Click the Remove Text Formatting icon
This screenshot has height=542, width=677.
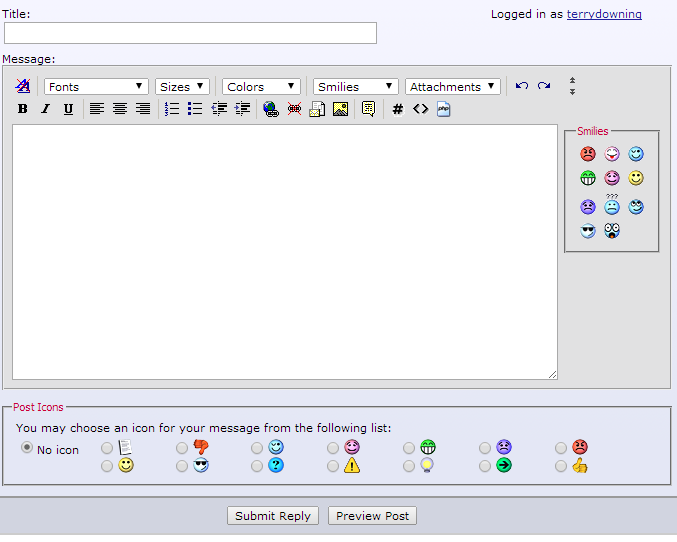coord(22,86)
